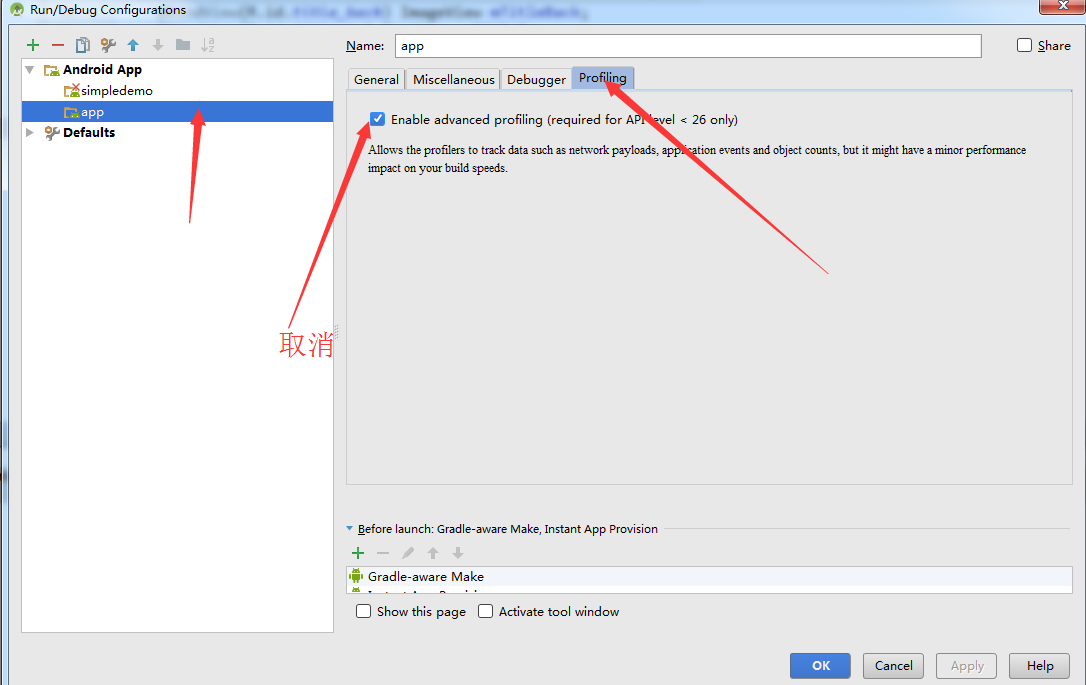Apply the configuration changes

click(x=965, y=665)
